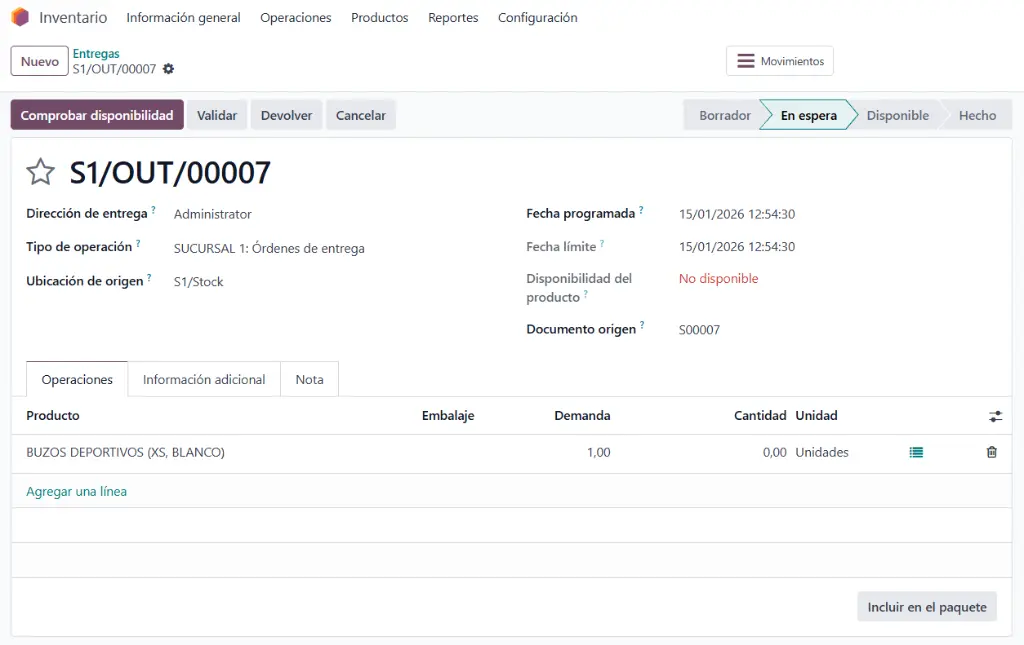
Task: Open the Productos menu
Action: (x=379, y=18)
